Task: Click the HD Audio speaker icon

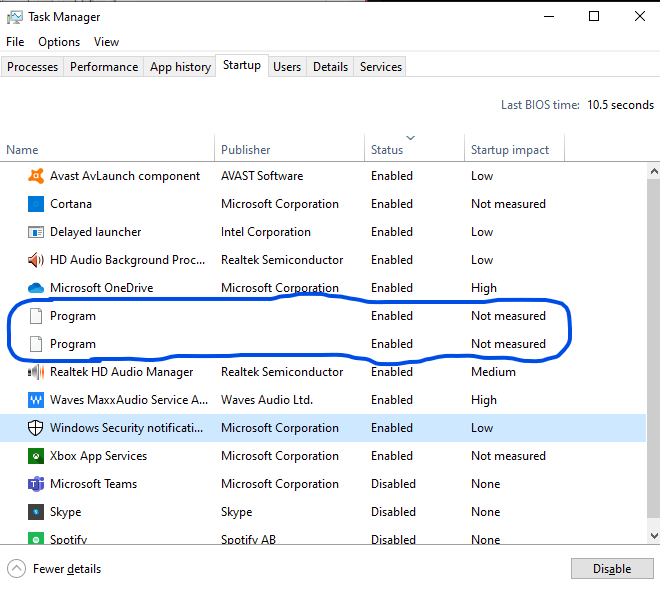Action: [36, 260]
